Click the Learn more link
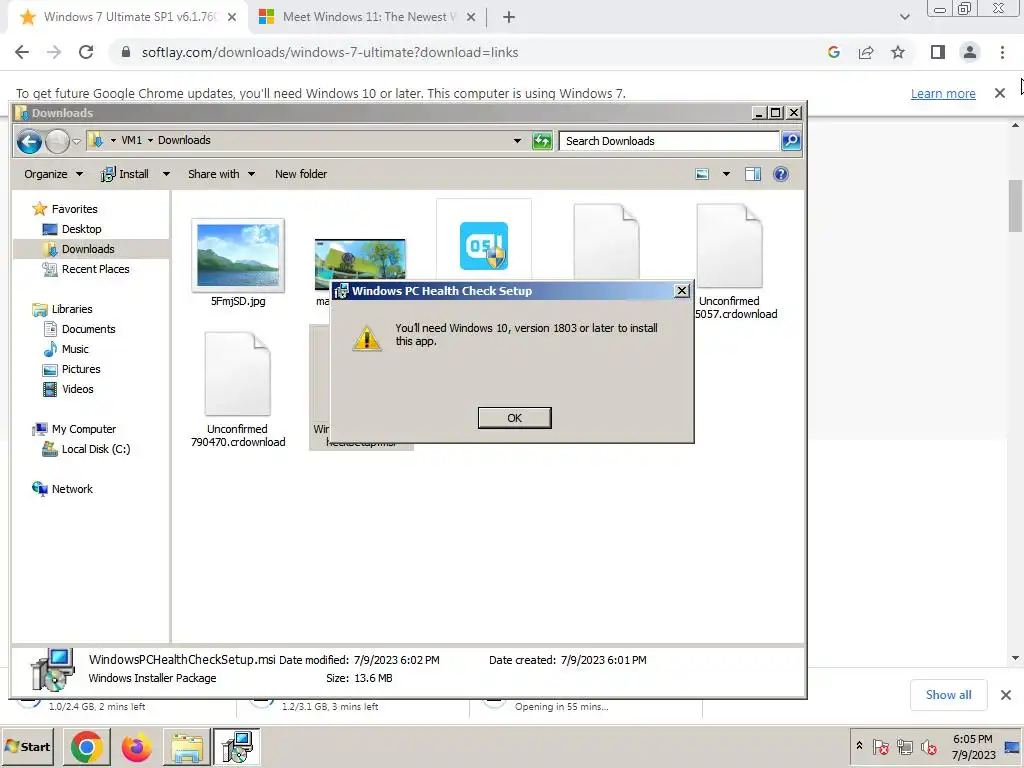 (x=943, y=93)
